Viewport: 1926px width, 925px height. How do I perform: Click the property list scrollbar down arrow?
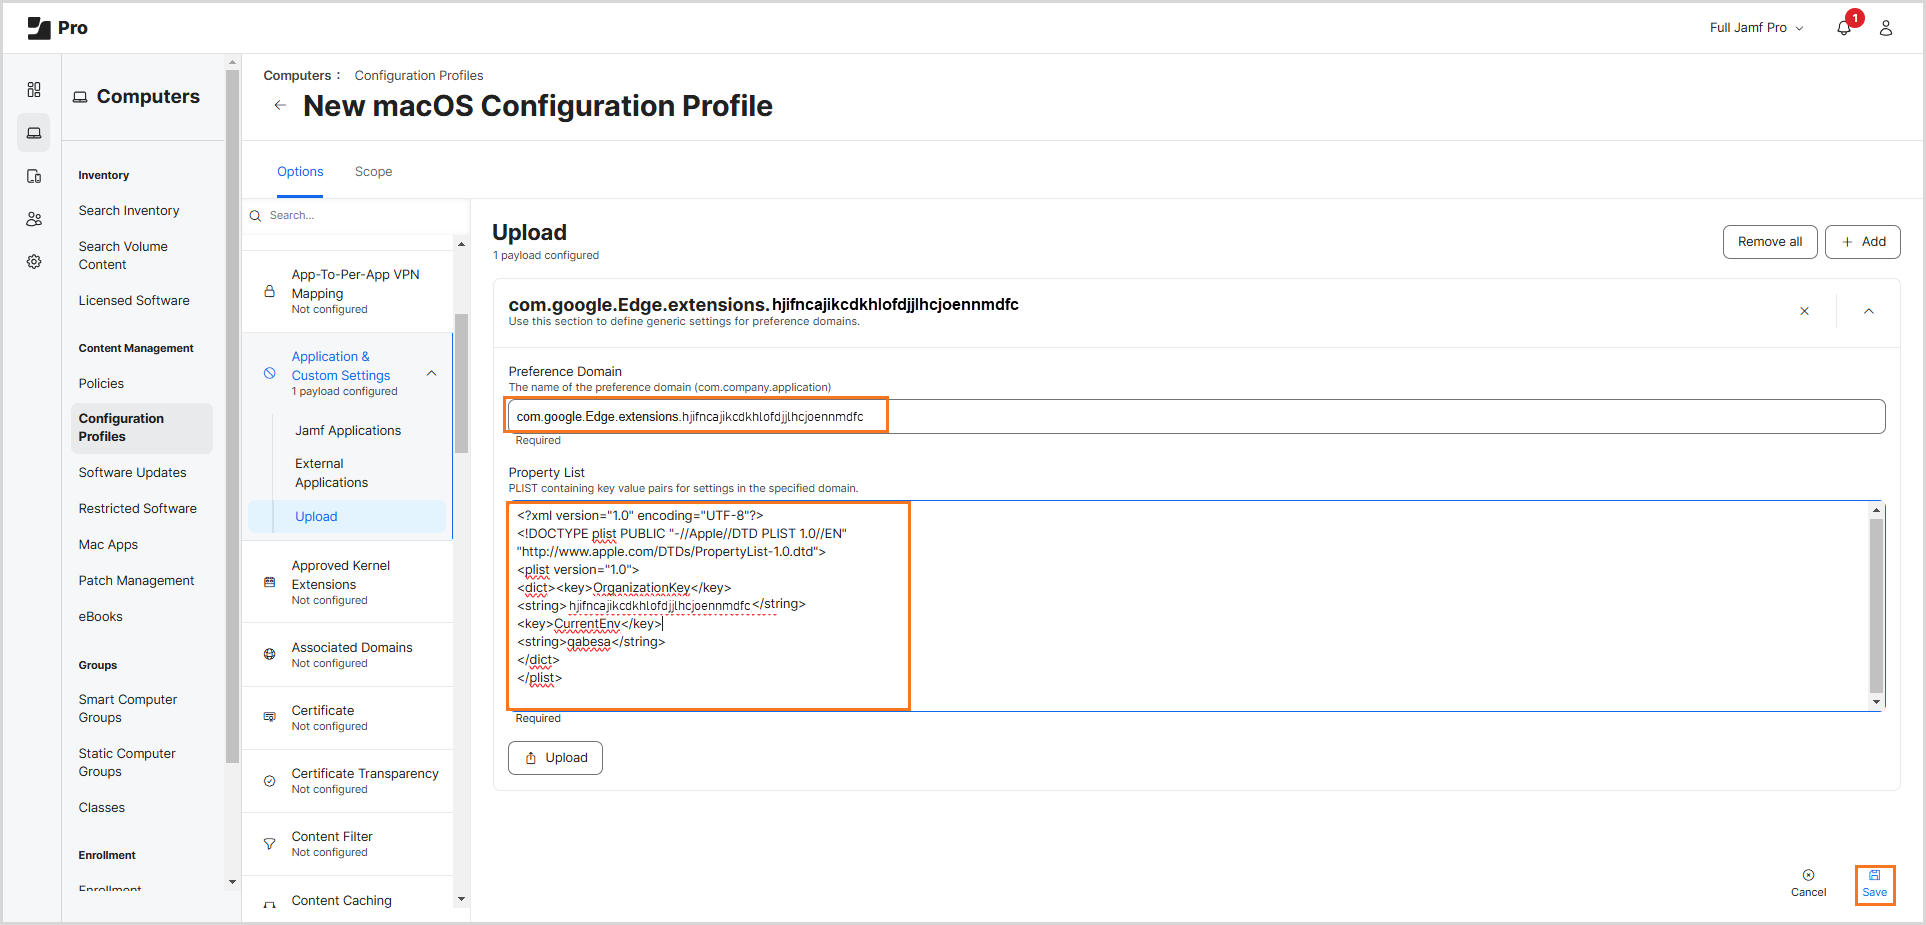(1877, 702)
